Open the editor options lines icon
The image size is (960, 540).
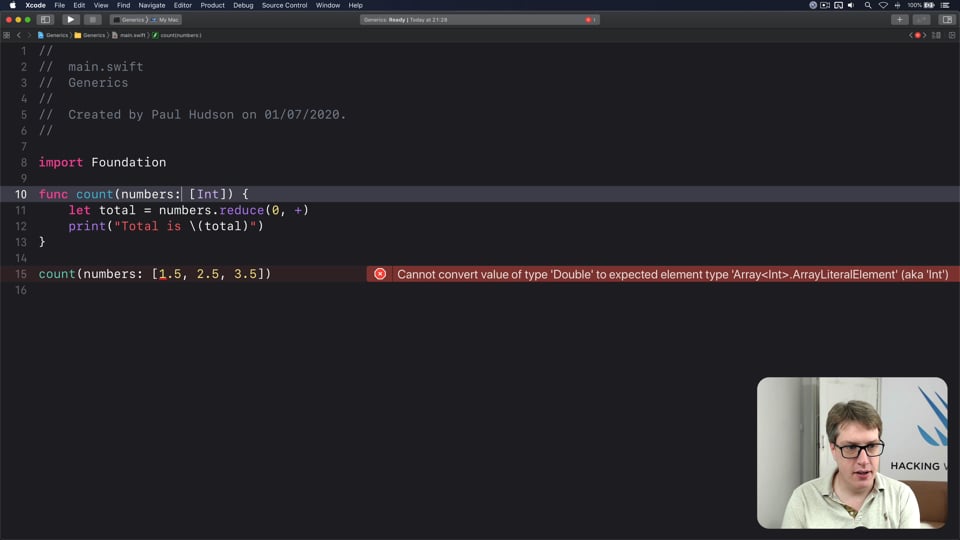(936, 35)
